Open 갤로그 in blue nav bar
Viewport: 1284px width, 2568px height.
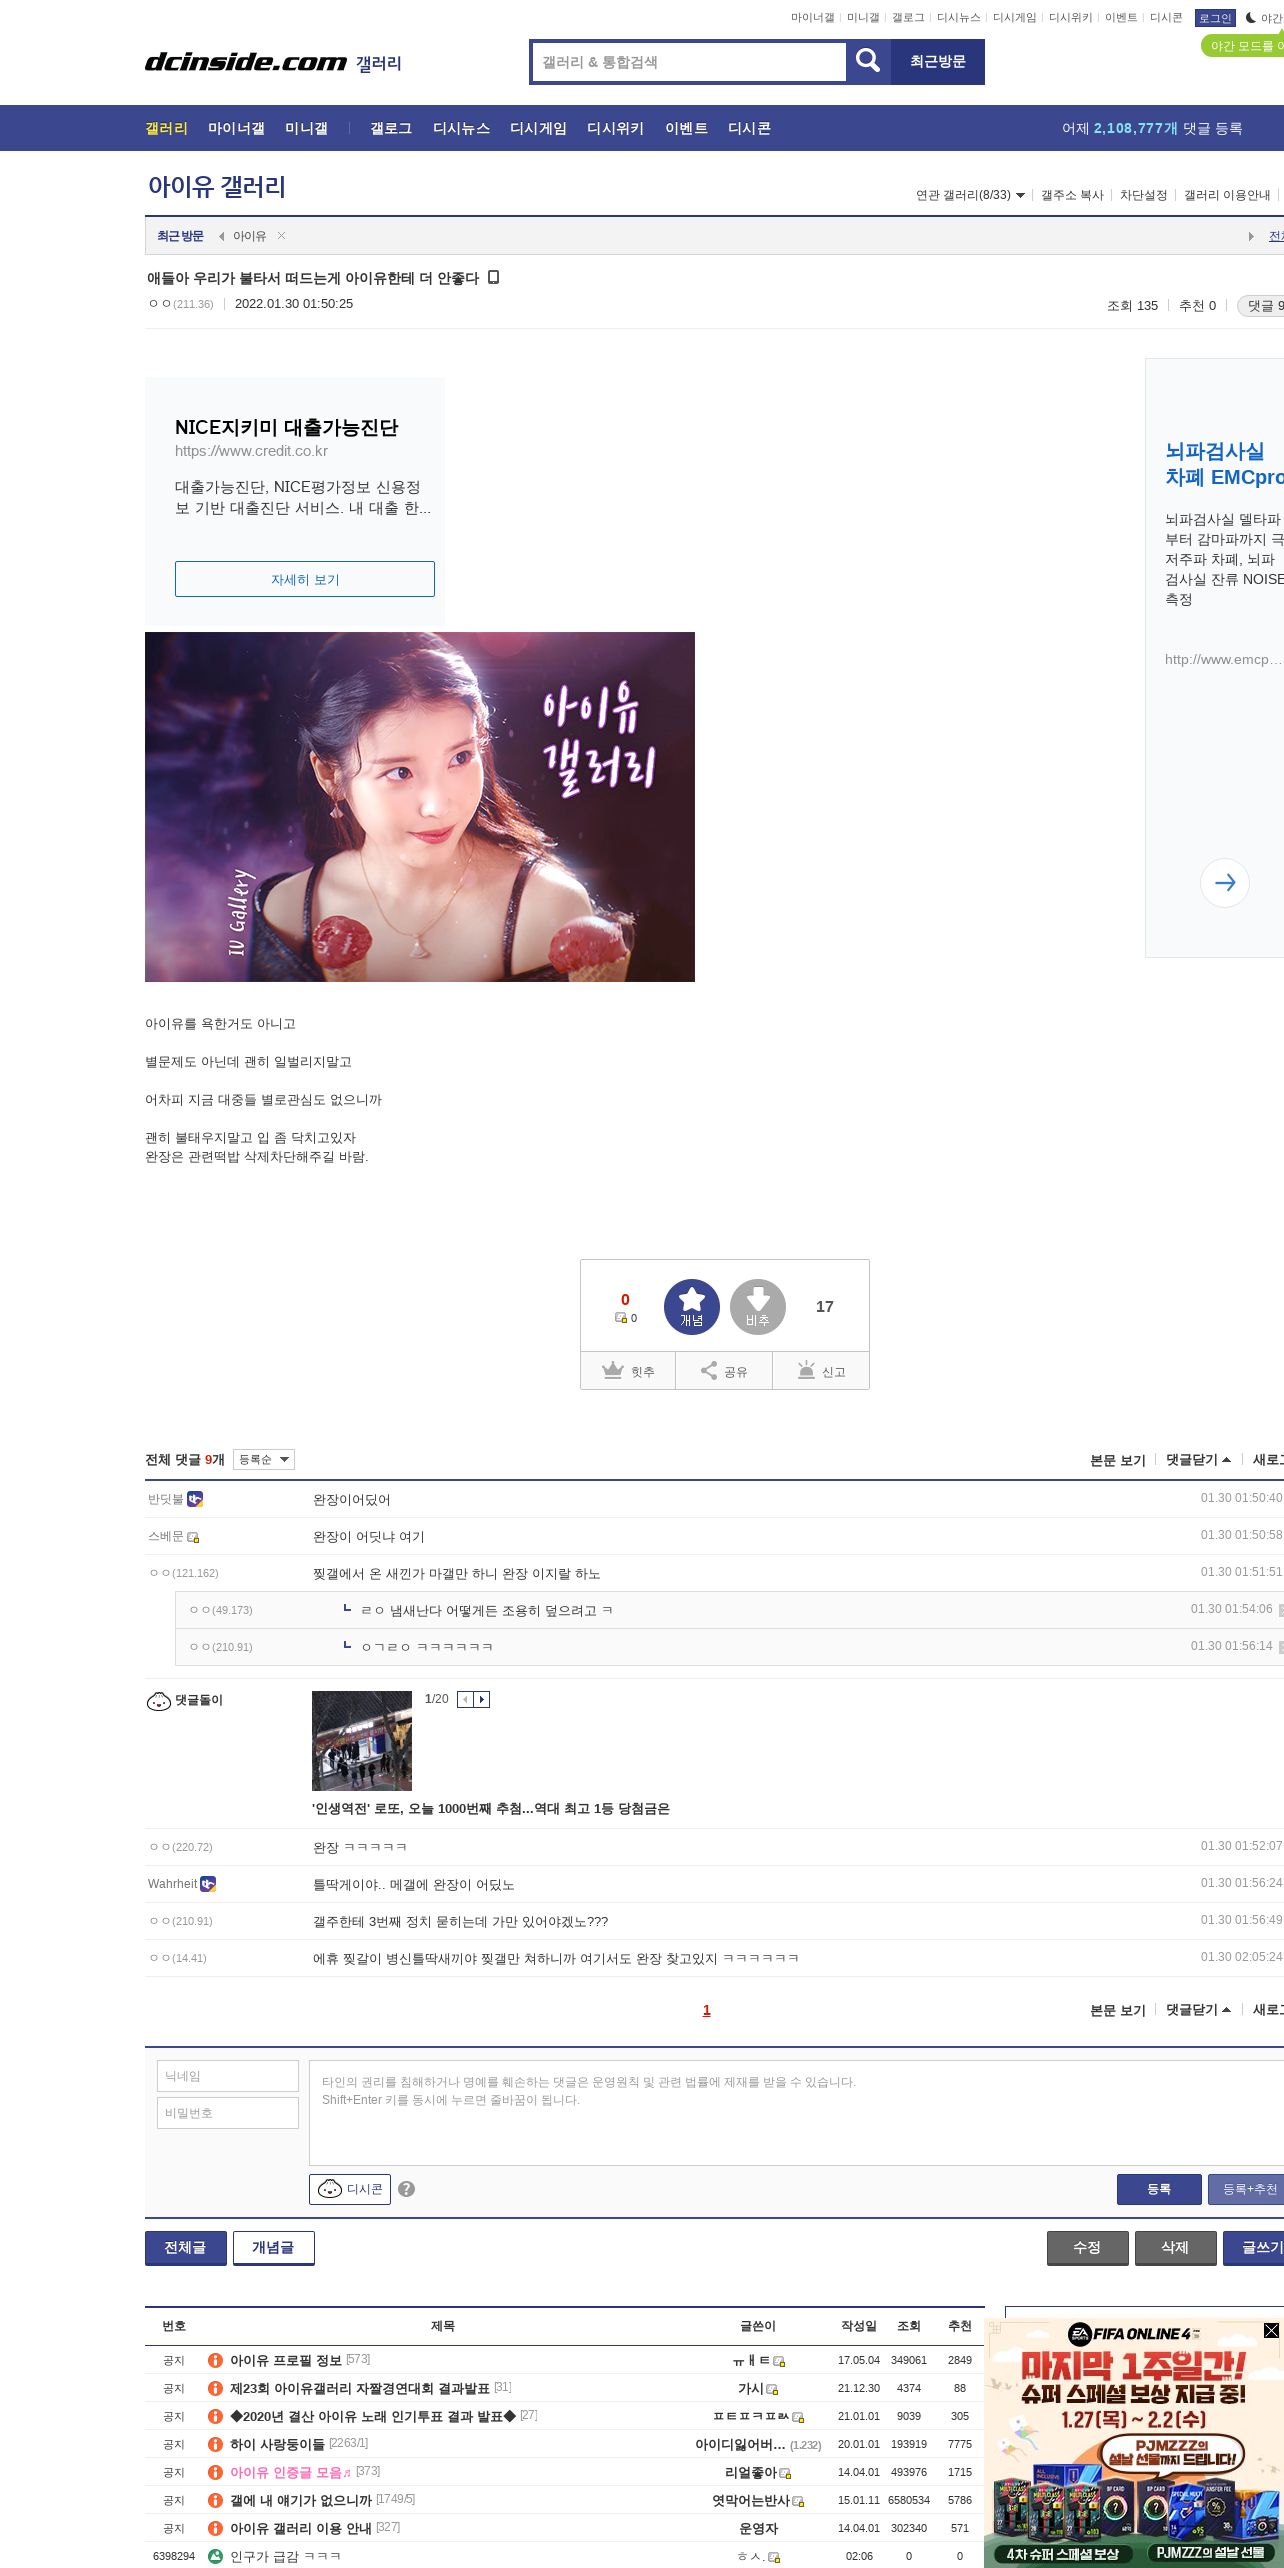pos(391,128)
